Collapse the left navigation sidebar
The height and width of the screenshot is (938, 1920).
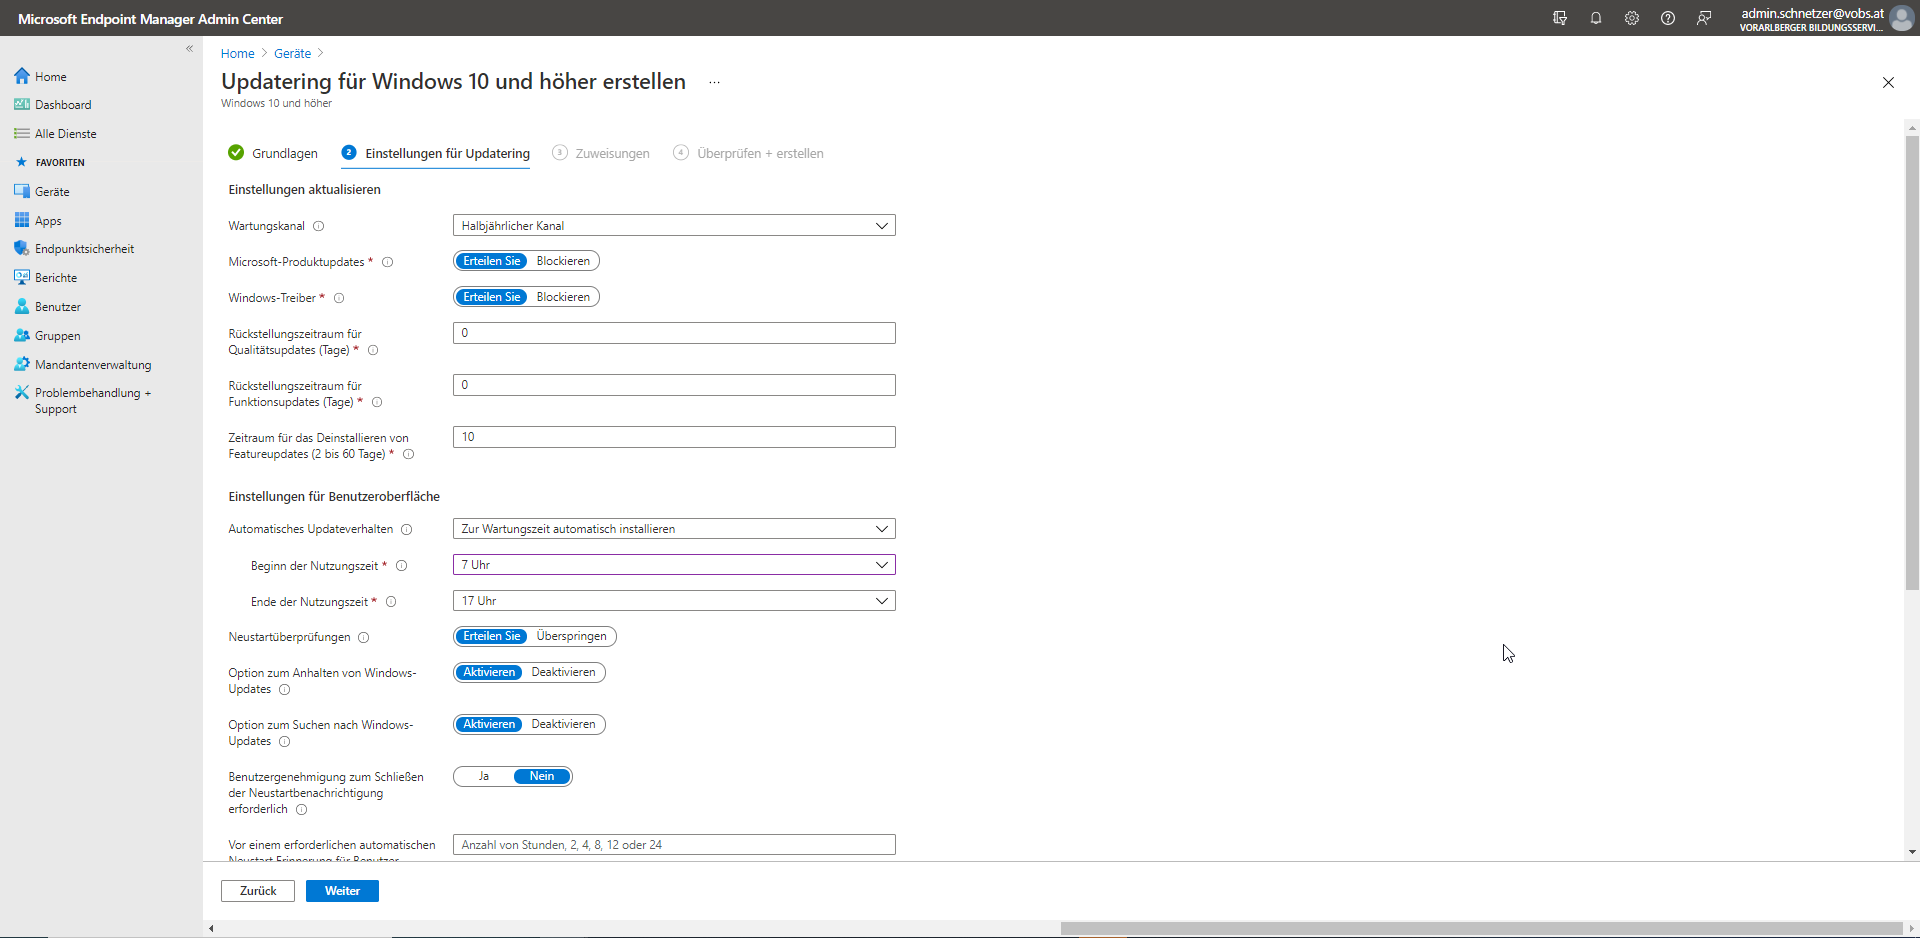click(x=190, y=49)
